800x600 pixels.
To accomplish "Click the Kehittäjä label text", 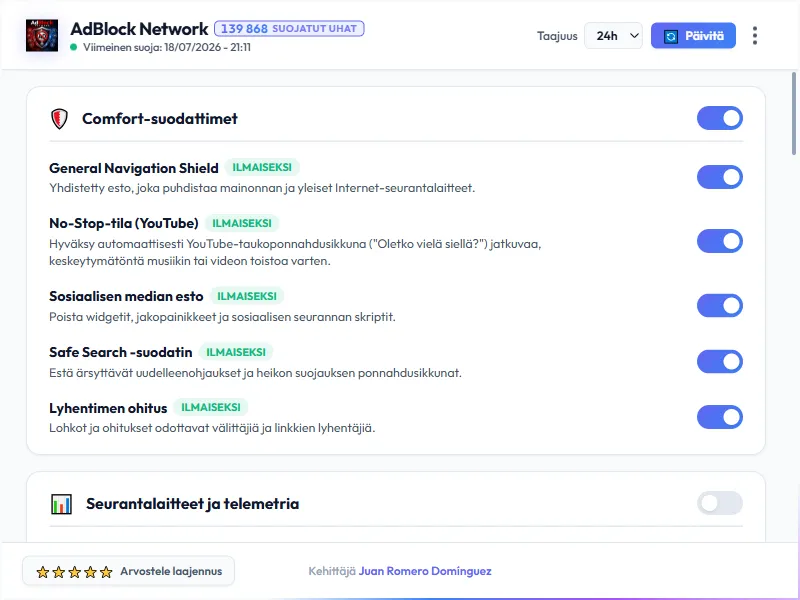I will click(x=332, y=571).
